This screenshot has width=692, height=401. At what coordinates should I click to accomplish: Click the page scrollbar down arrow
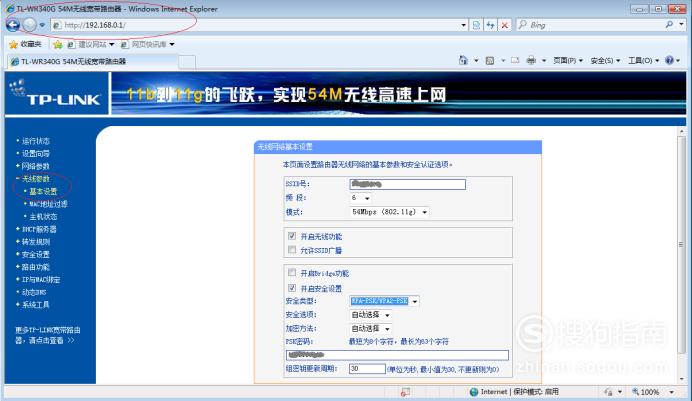tap(681, 379)
